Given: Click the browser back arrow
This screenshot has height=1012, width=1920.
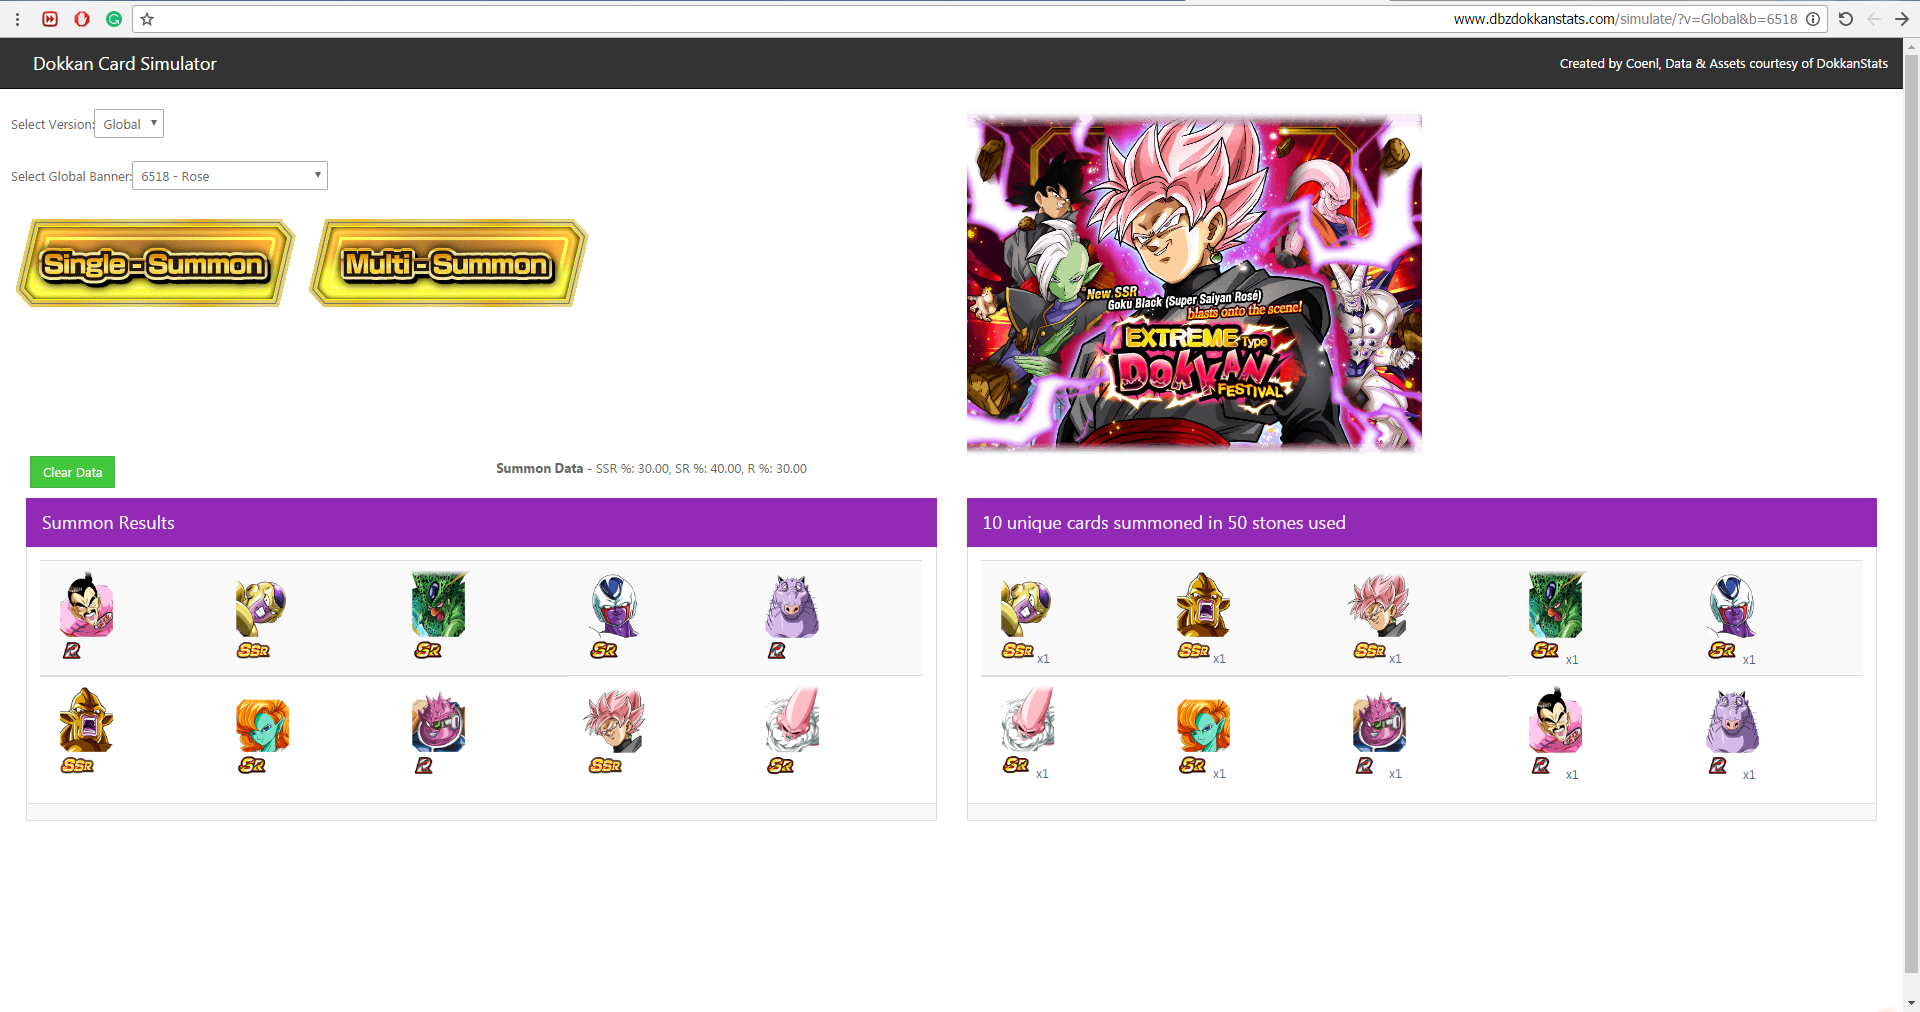Looking at the screenshot, I should click(1874, 19).
